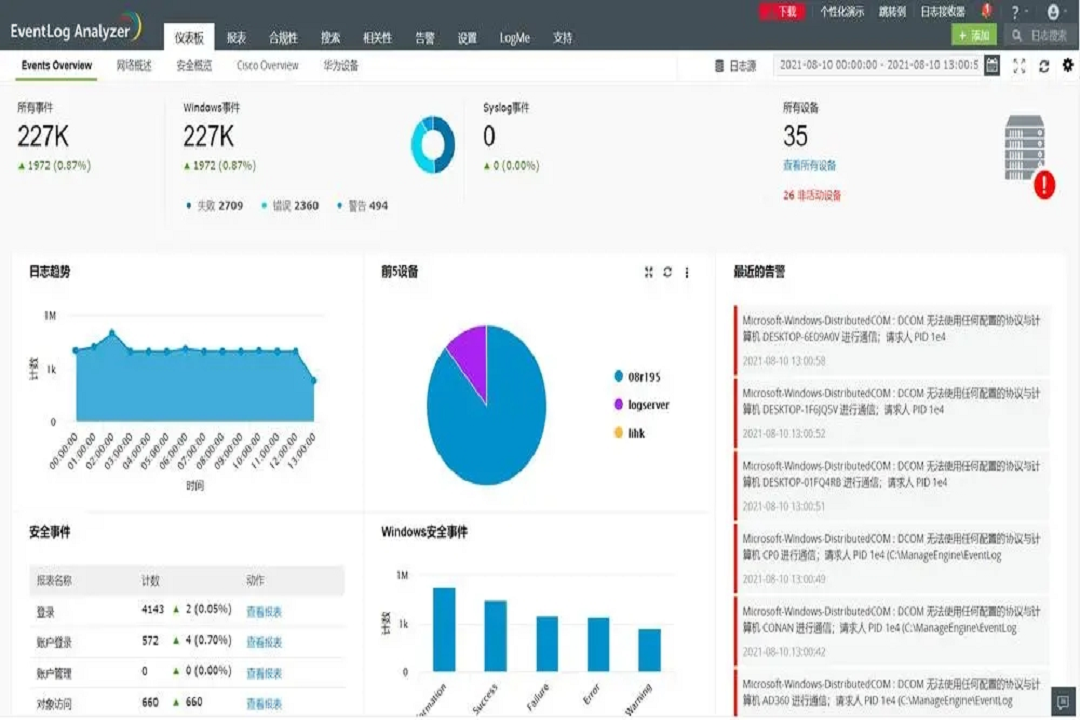The height and width of the screenshot is (720, 1080).
Task: Click the 26 非活动设备 red link
Action: click(x=812, y=195)
